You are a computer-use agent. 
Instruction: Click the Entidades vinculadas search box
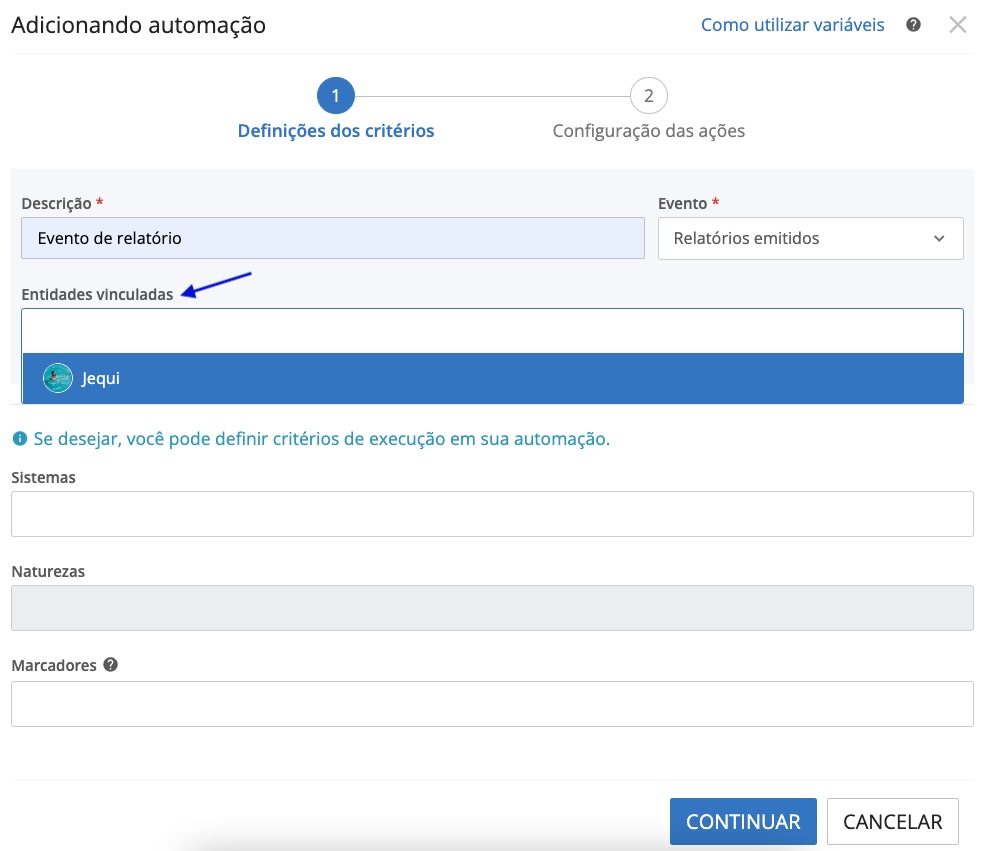click(492, 330)
